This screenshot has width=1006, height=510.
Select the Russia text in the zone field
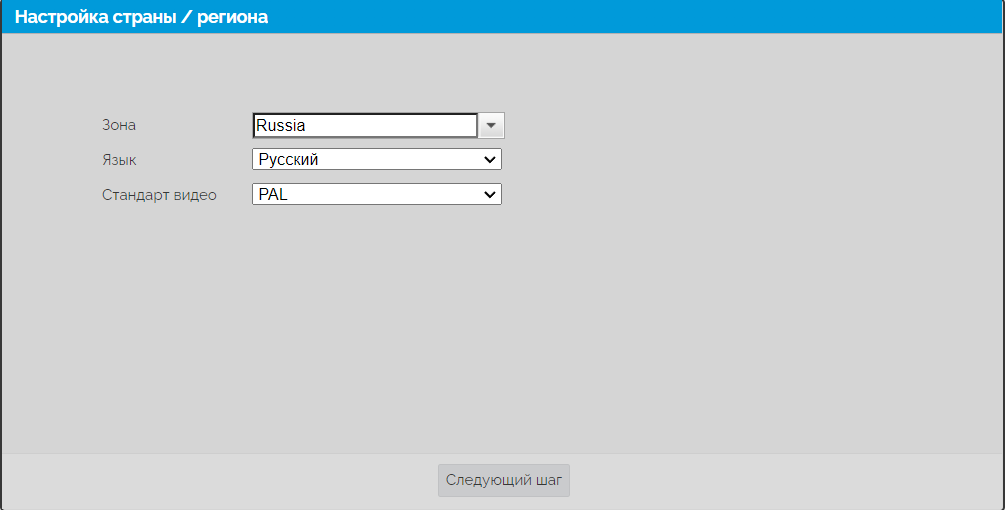point(281,126)
